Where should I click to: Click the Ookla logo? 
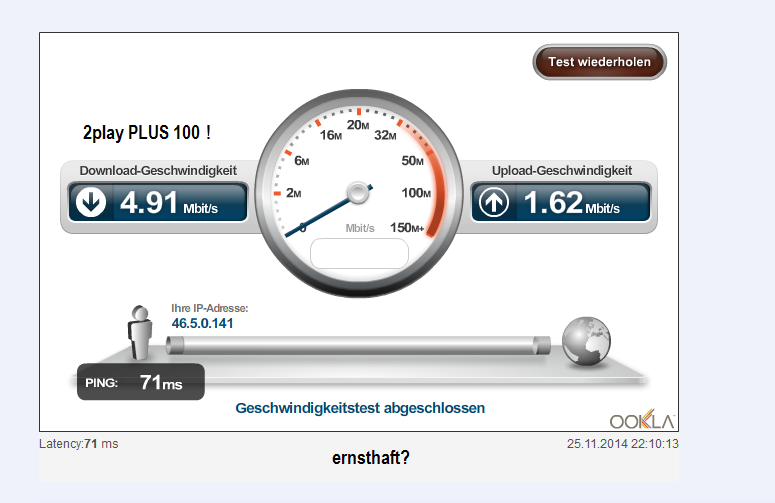tap(642, 419)
